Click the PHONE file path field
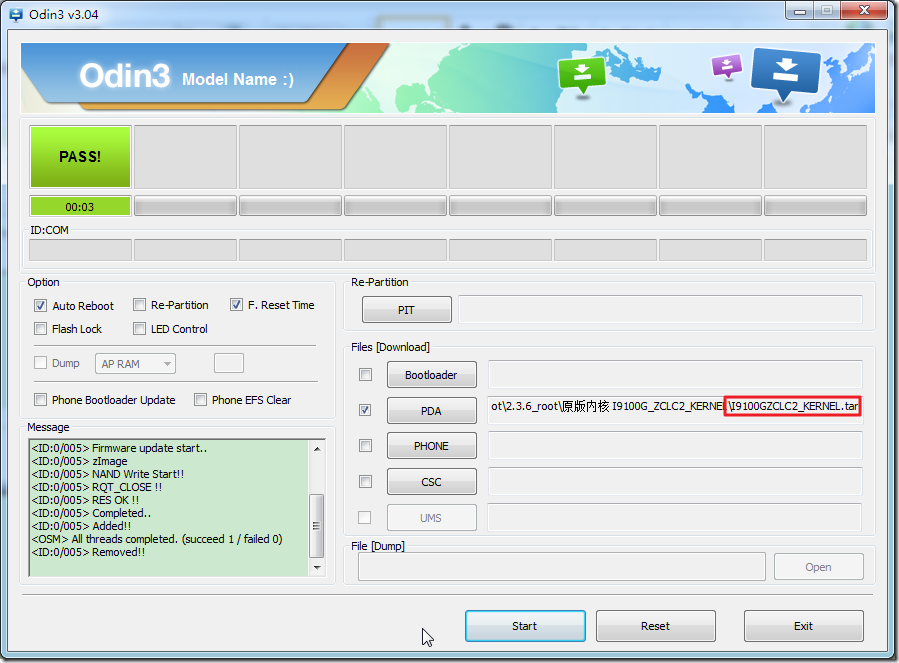Image resolution: width=899 pixels, height=663 pixels. coord(675,446)
